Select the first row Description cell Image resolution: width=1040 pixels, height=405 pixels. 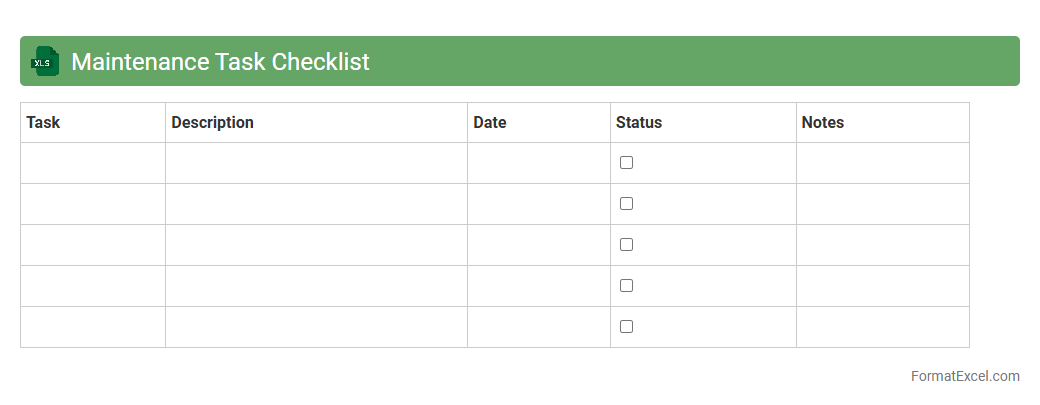(x=316, y=163)
